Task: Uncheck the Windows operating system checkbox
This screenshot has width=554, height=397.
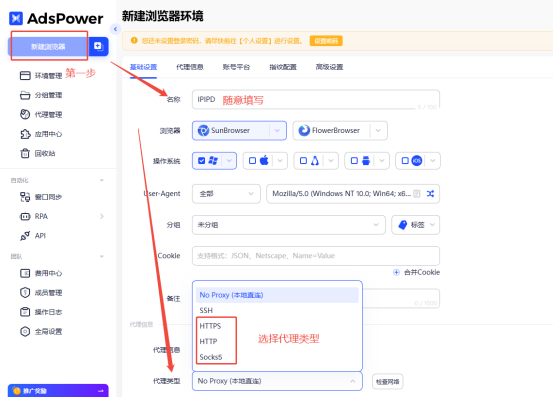Action: [202, 161]
